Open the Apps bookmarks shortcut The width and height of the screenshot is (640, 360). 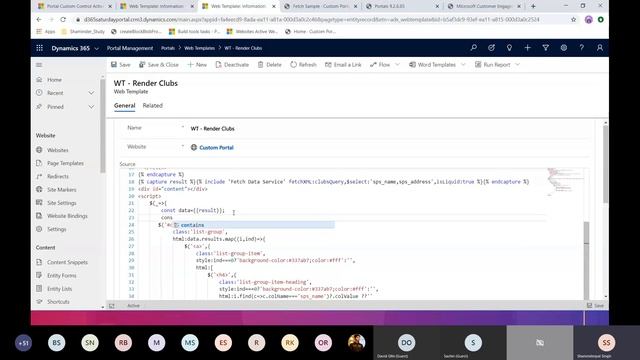pyautogui.click(x=46, y=31)
